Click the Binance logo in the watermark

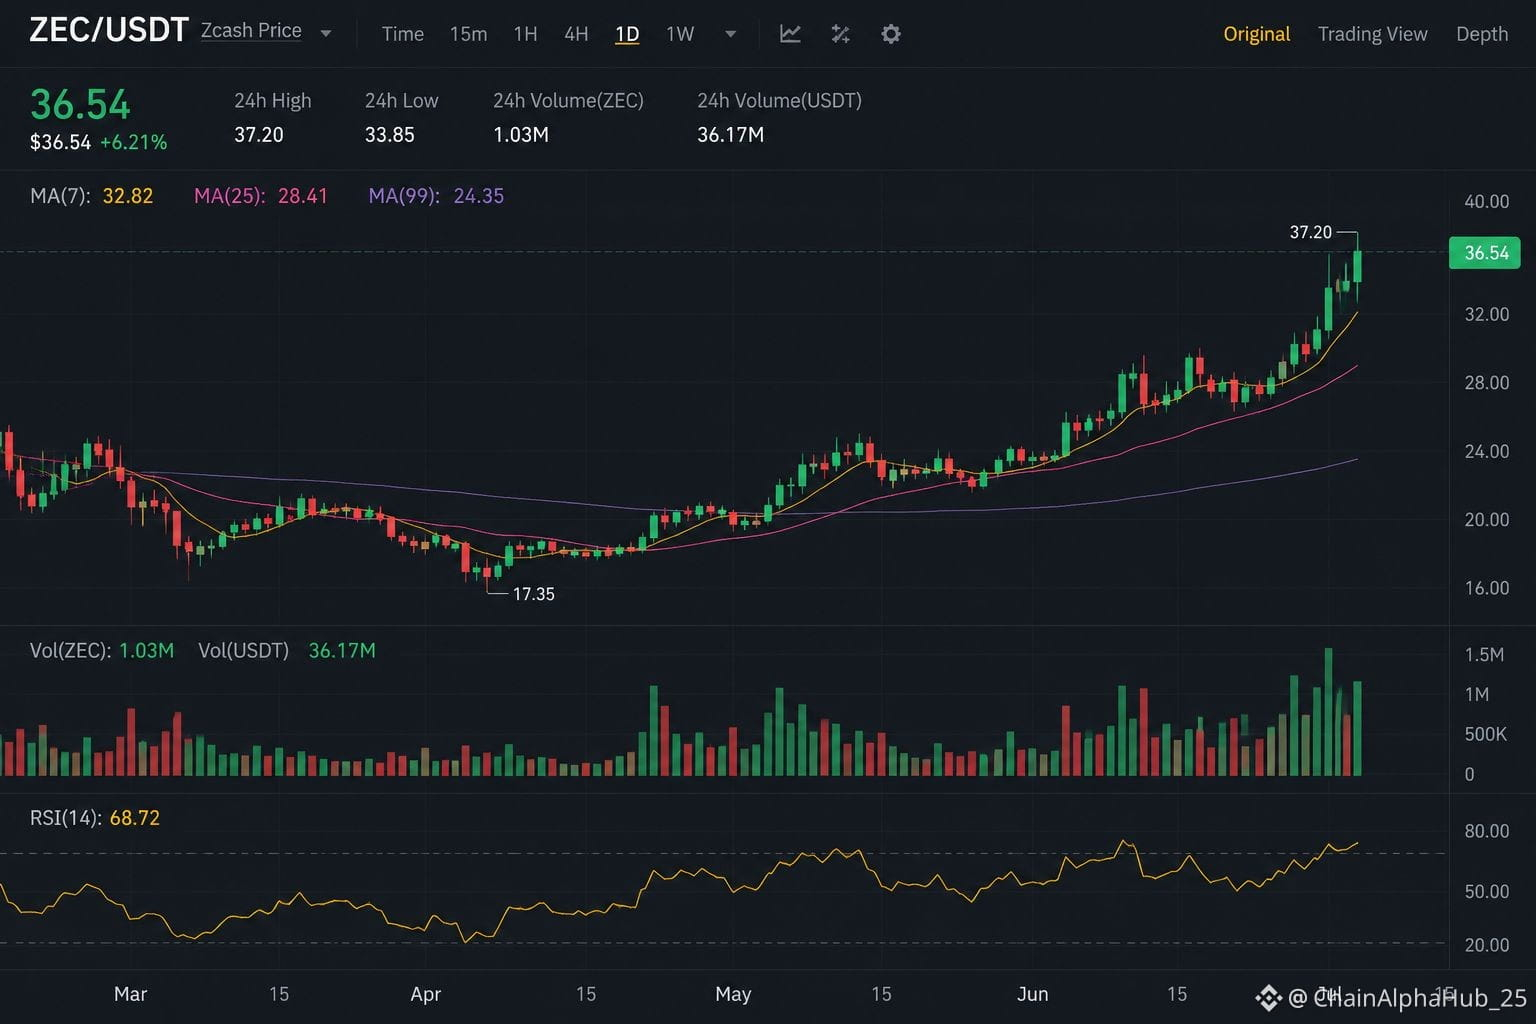coord(1268,997)
